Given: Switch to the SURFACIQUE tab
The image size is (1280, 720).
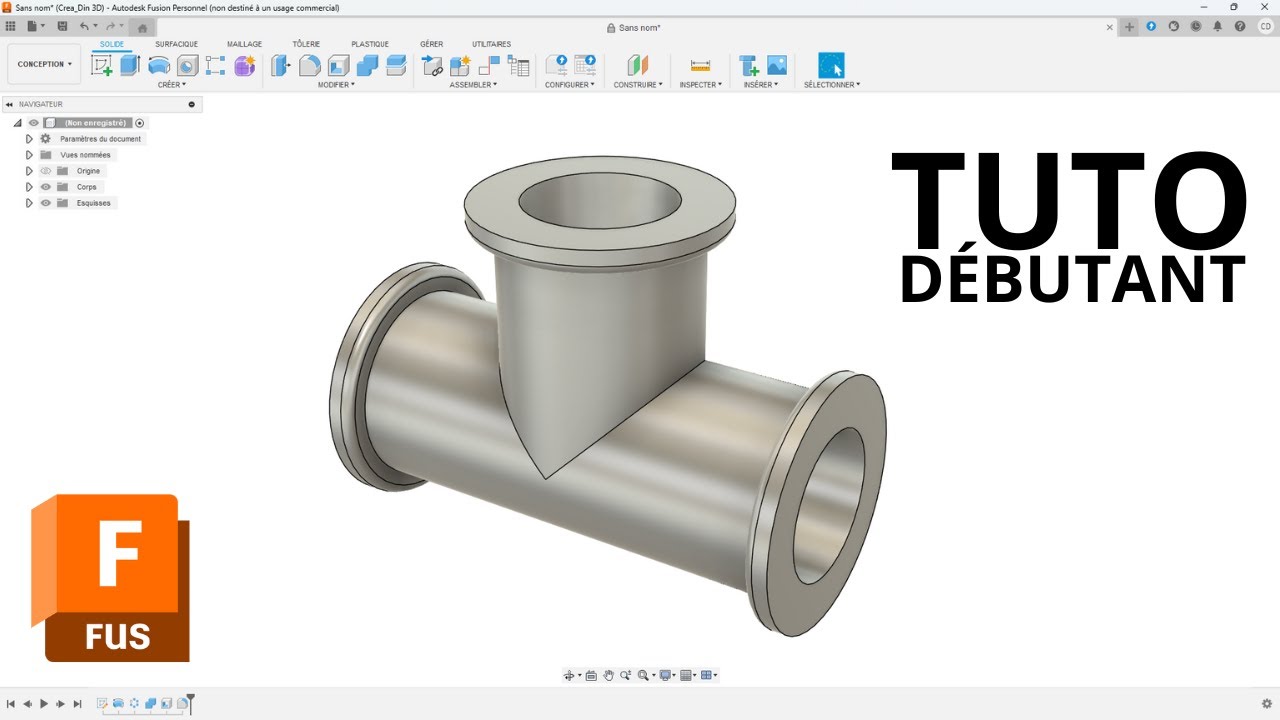Looking at the screenshot, I should pyautogui.click(x=175, y=44).
